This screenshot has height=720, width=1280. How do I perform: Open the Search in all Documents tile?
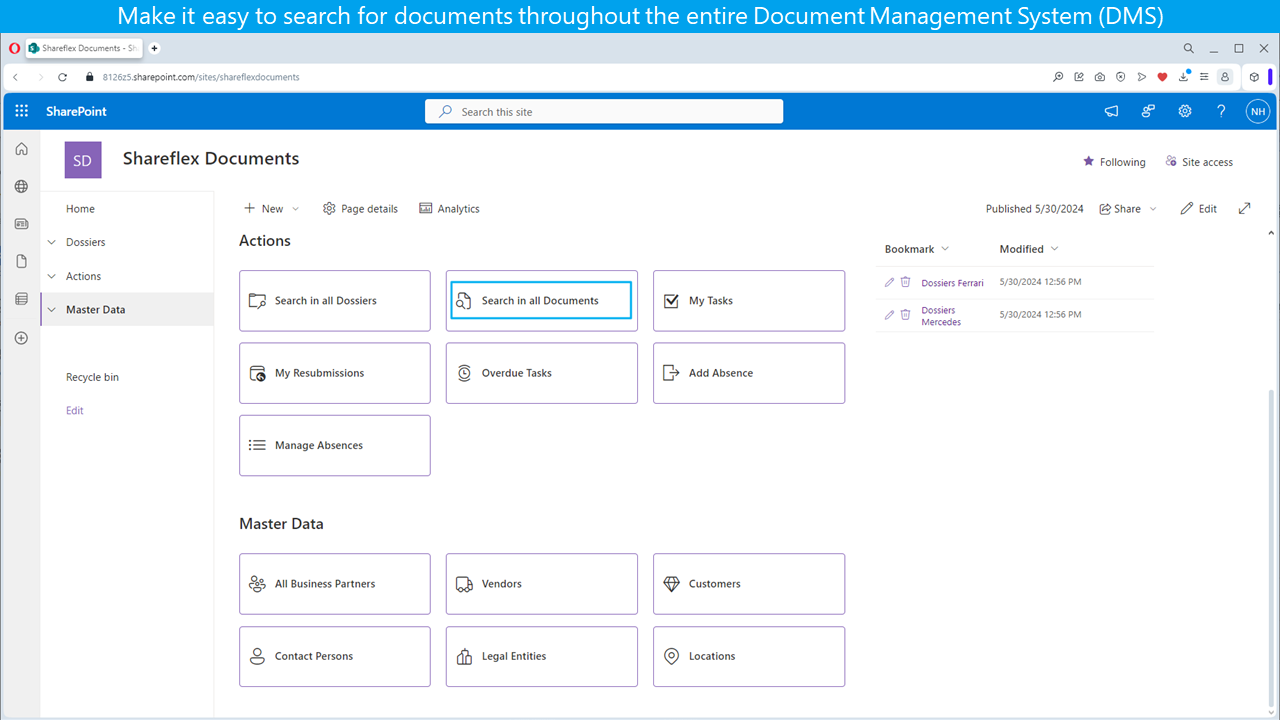541,301
